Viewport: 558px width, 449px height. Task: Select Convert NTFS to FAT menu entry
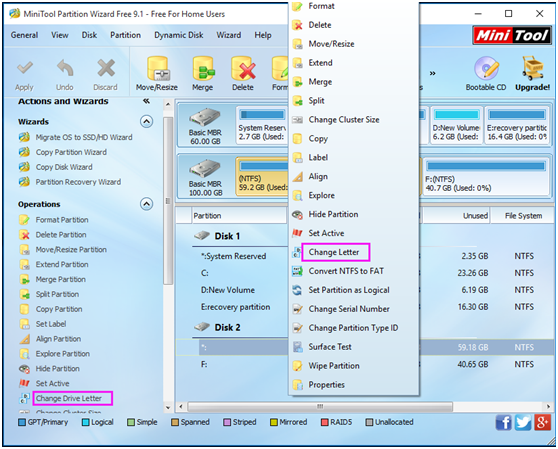point(346,271)
